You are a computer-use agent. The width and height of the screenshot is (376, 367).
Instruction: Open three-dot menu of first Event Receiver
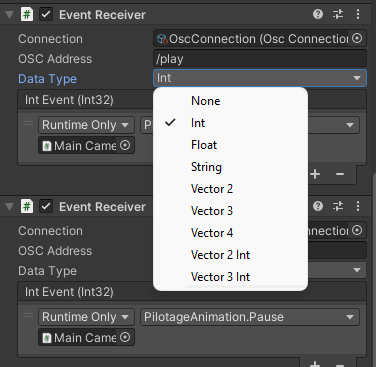click(x=358, y=14)
